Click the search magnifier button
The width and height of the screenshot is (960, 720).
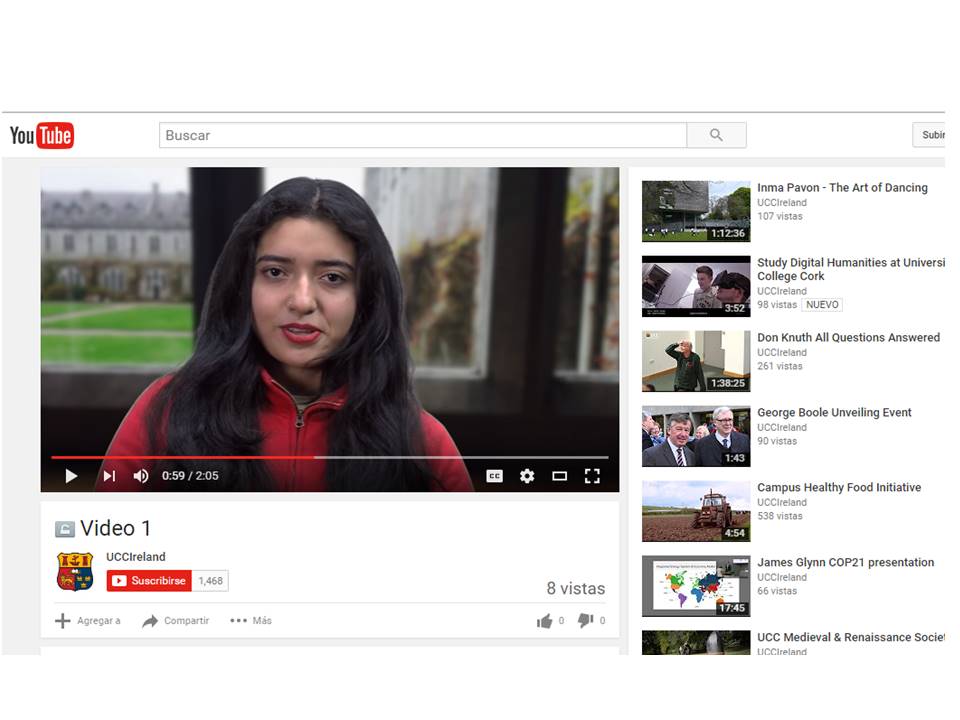716,135
